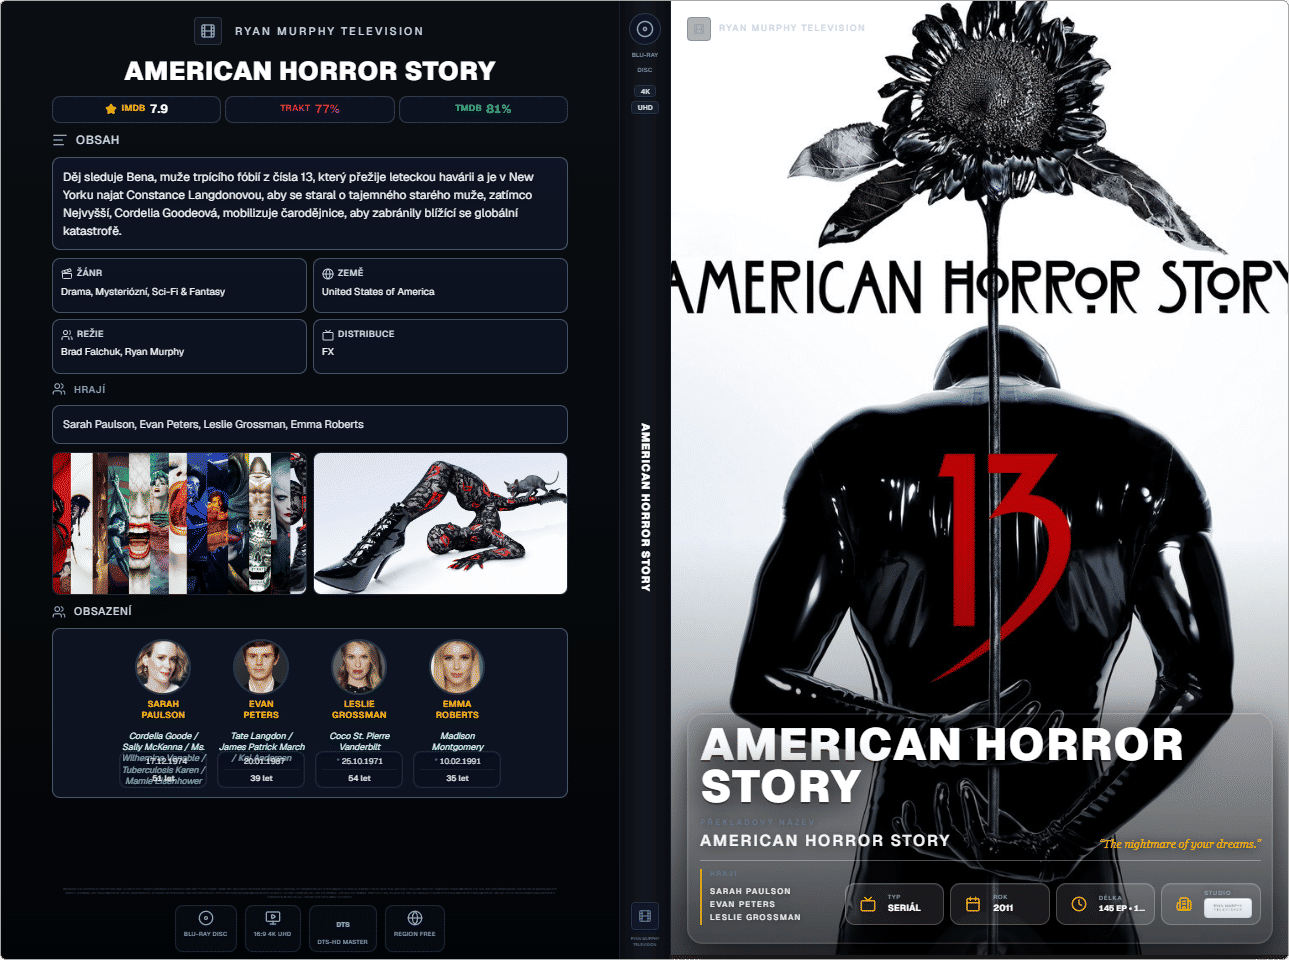Open the colorful season posters collage thumbnail

pyautogui.click(x=180, y=523)
